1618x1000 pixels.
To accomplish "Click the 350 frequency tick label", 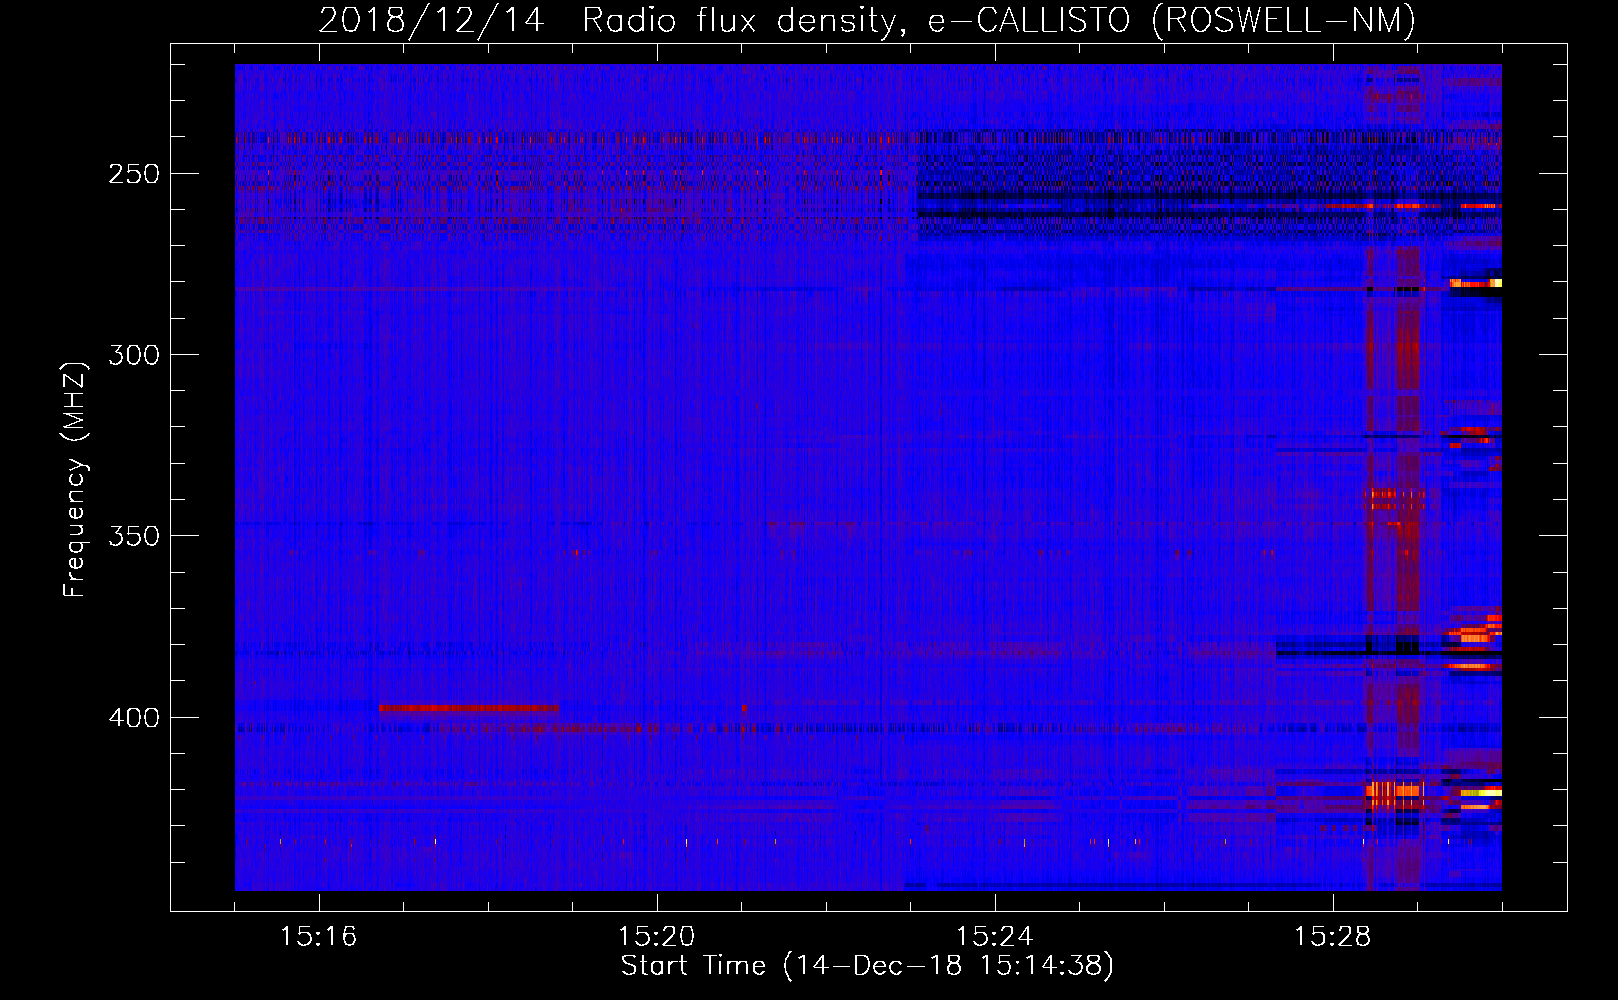I will pos(134,536).
